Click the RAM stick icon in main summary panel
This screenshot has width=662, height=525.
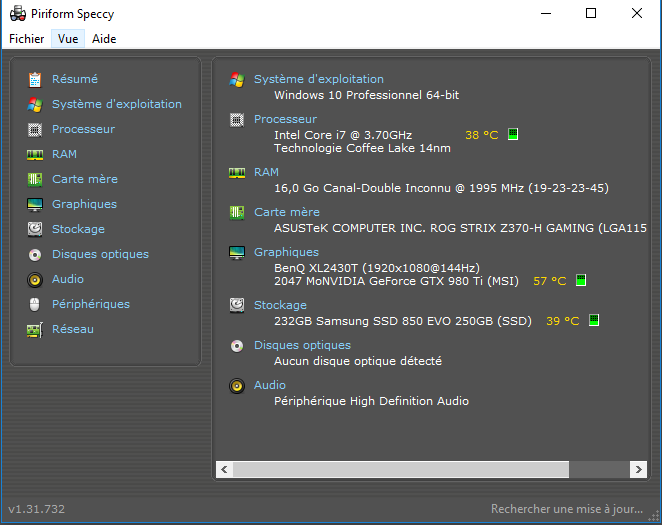click(x=237, y=173)
